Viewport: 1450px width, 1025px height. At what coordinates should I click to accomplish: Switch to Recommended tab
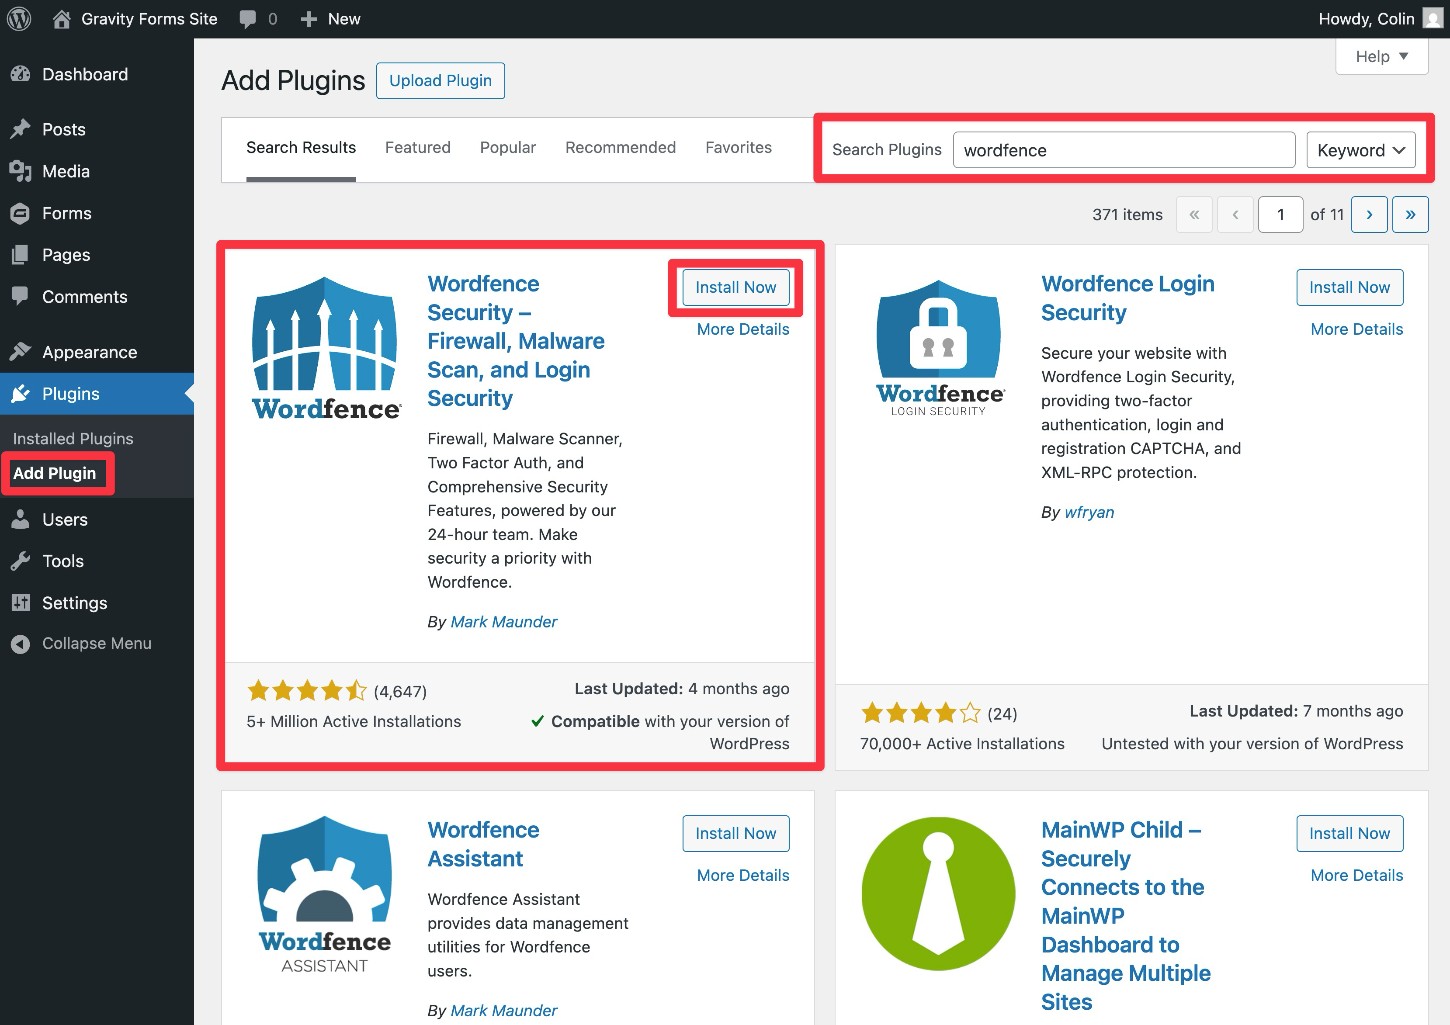coord(621,148)
